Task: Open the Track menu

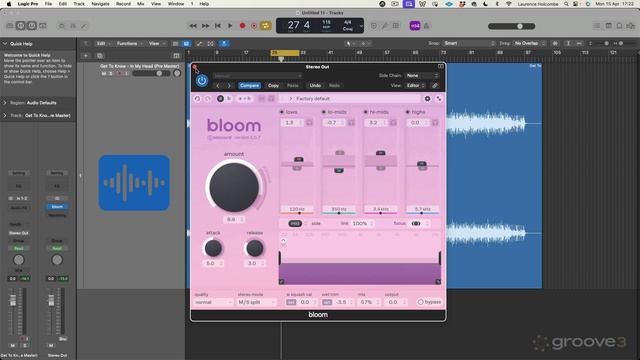Action: point(79,4)
